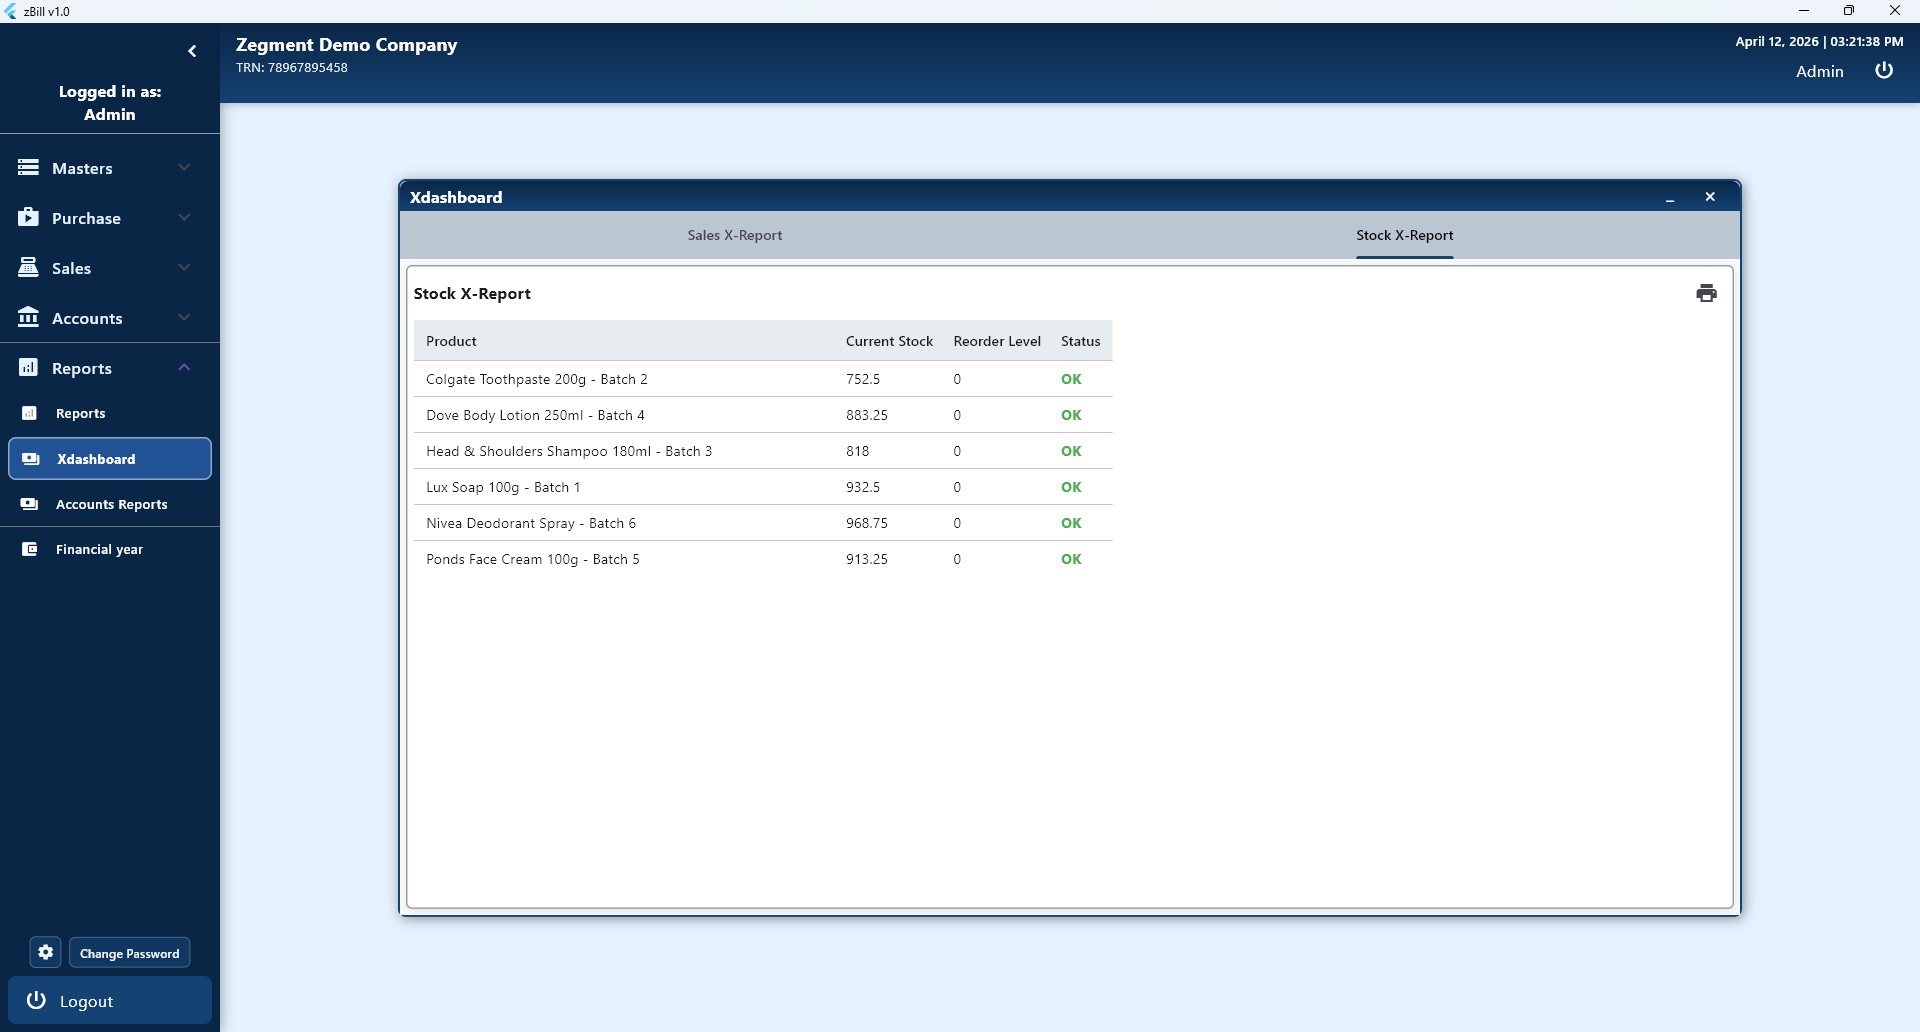Switch to the Sales X-Report tab
Image resolution: width=1920 pixels, height=1032 pixels.
(734, 235)
